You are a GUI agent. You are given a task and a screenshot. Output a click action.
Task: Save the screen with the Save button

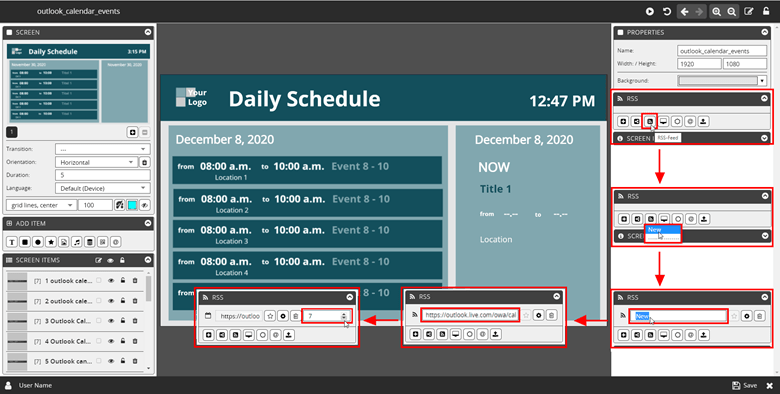click(x=745, y=386)
